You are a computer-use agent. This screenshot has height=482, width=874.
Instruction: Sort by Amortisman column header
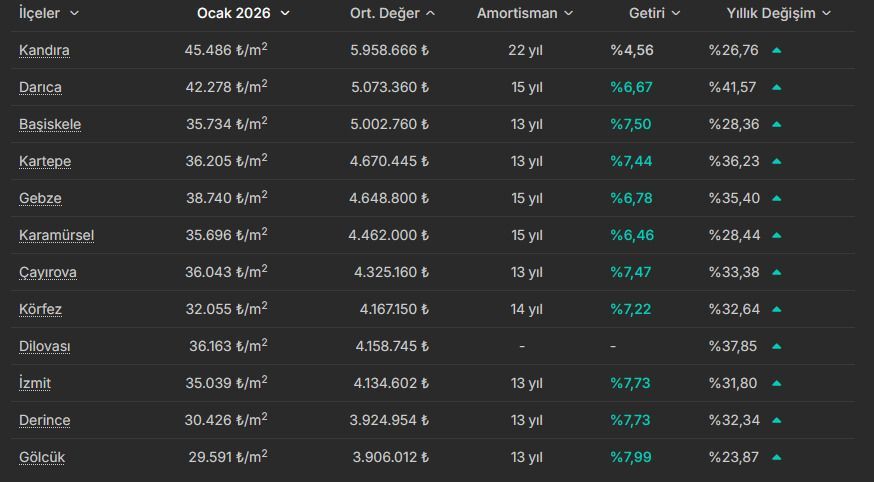click(525, 13)
